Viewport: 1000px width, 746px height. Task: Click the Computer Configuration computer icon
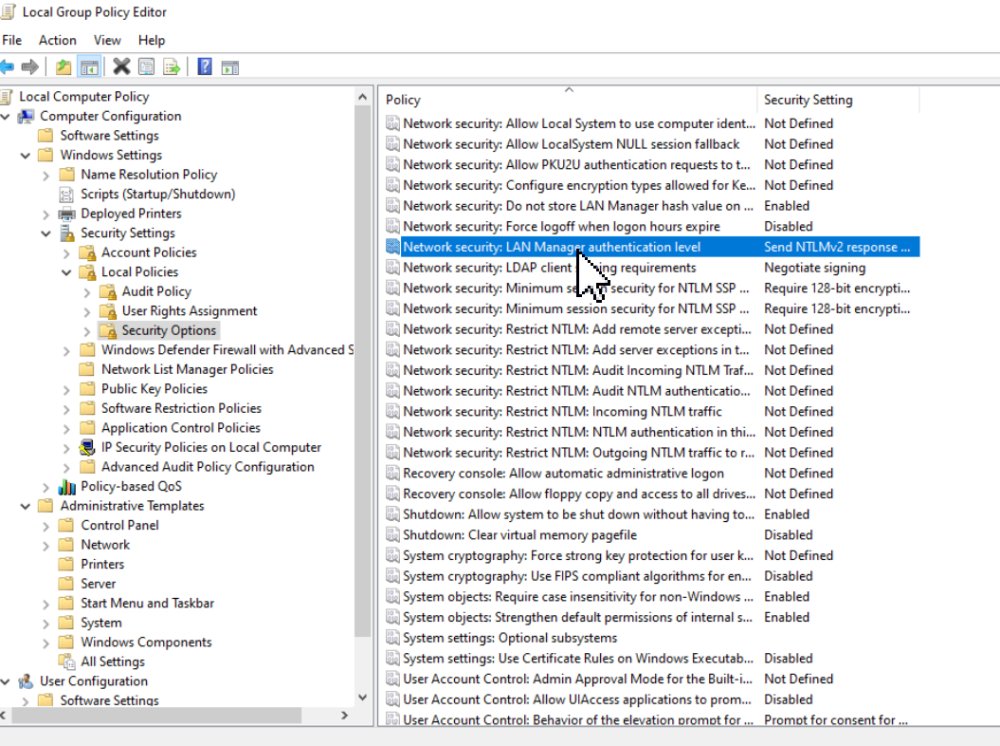[26, 116]
